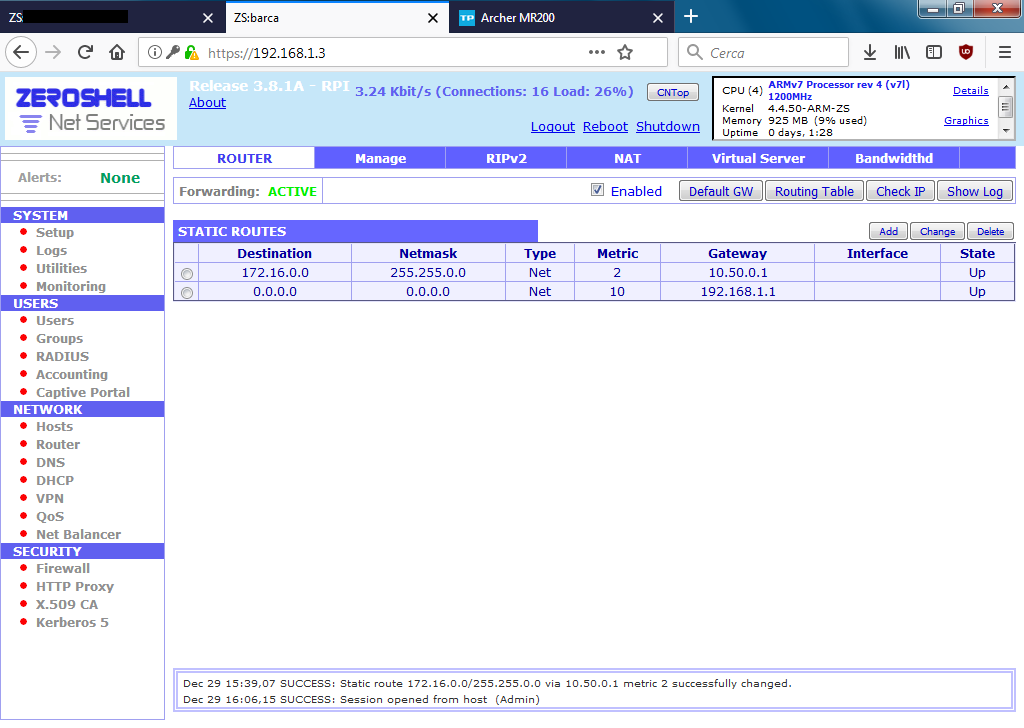The height and width of the screenshot is (728, 1024).
Task: Click the Show Log button
Action: (975, 191)
